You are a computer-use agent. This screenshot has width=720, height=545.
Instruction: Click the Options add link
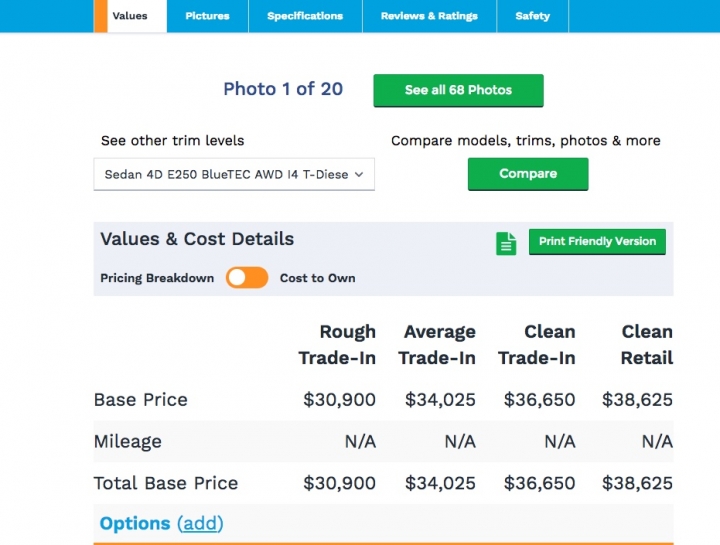[x=200, y=524]
